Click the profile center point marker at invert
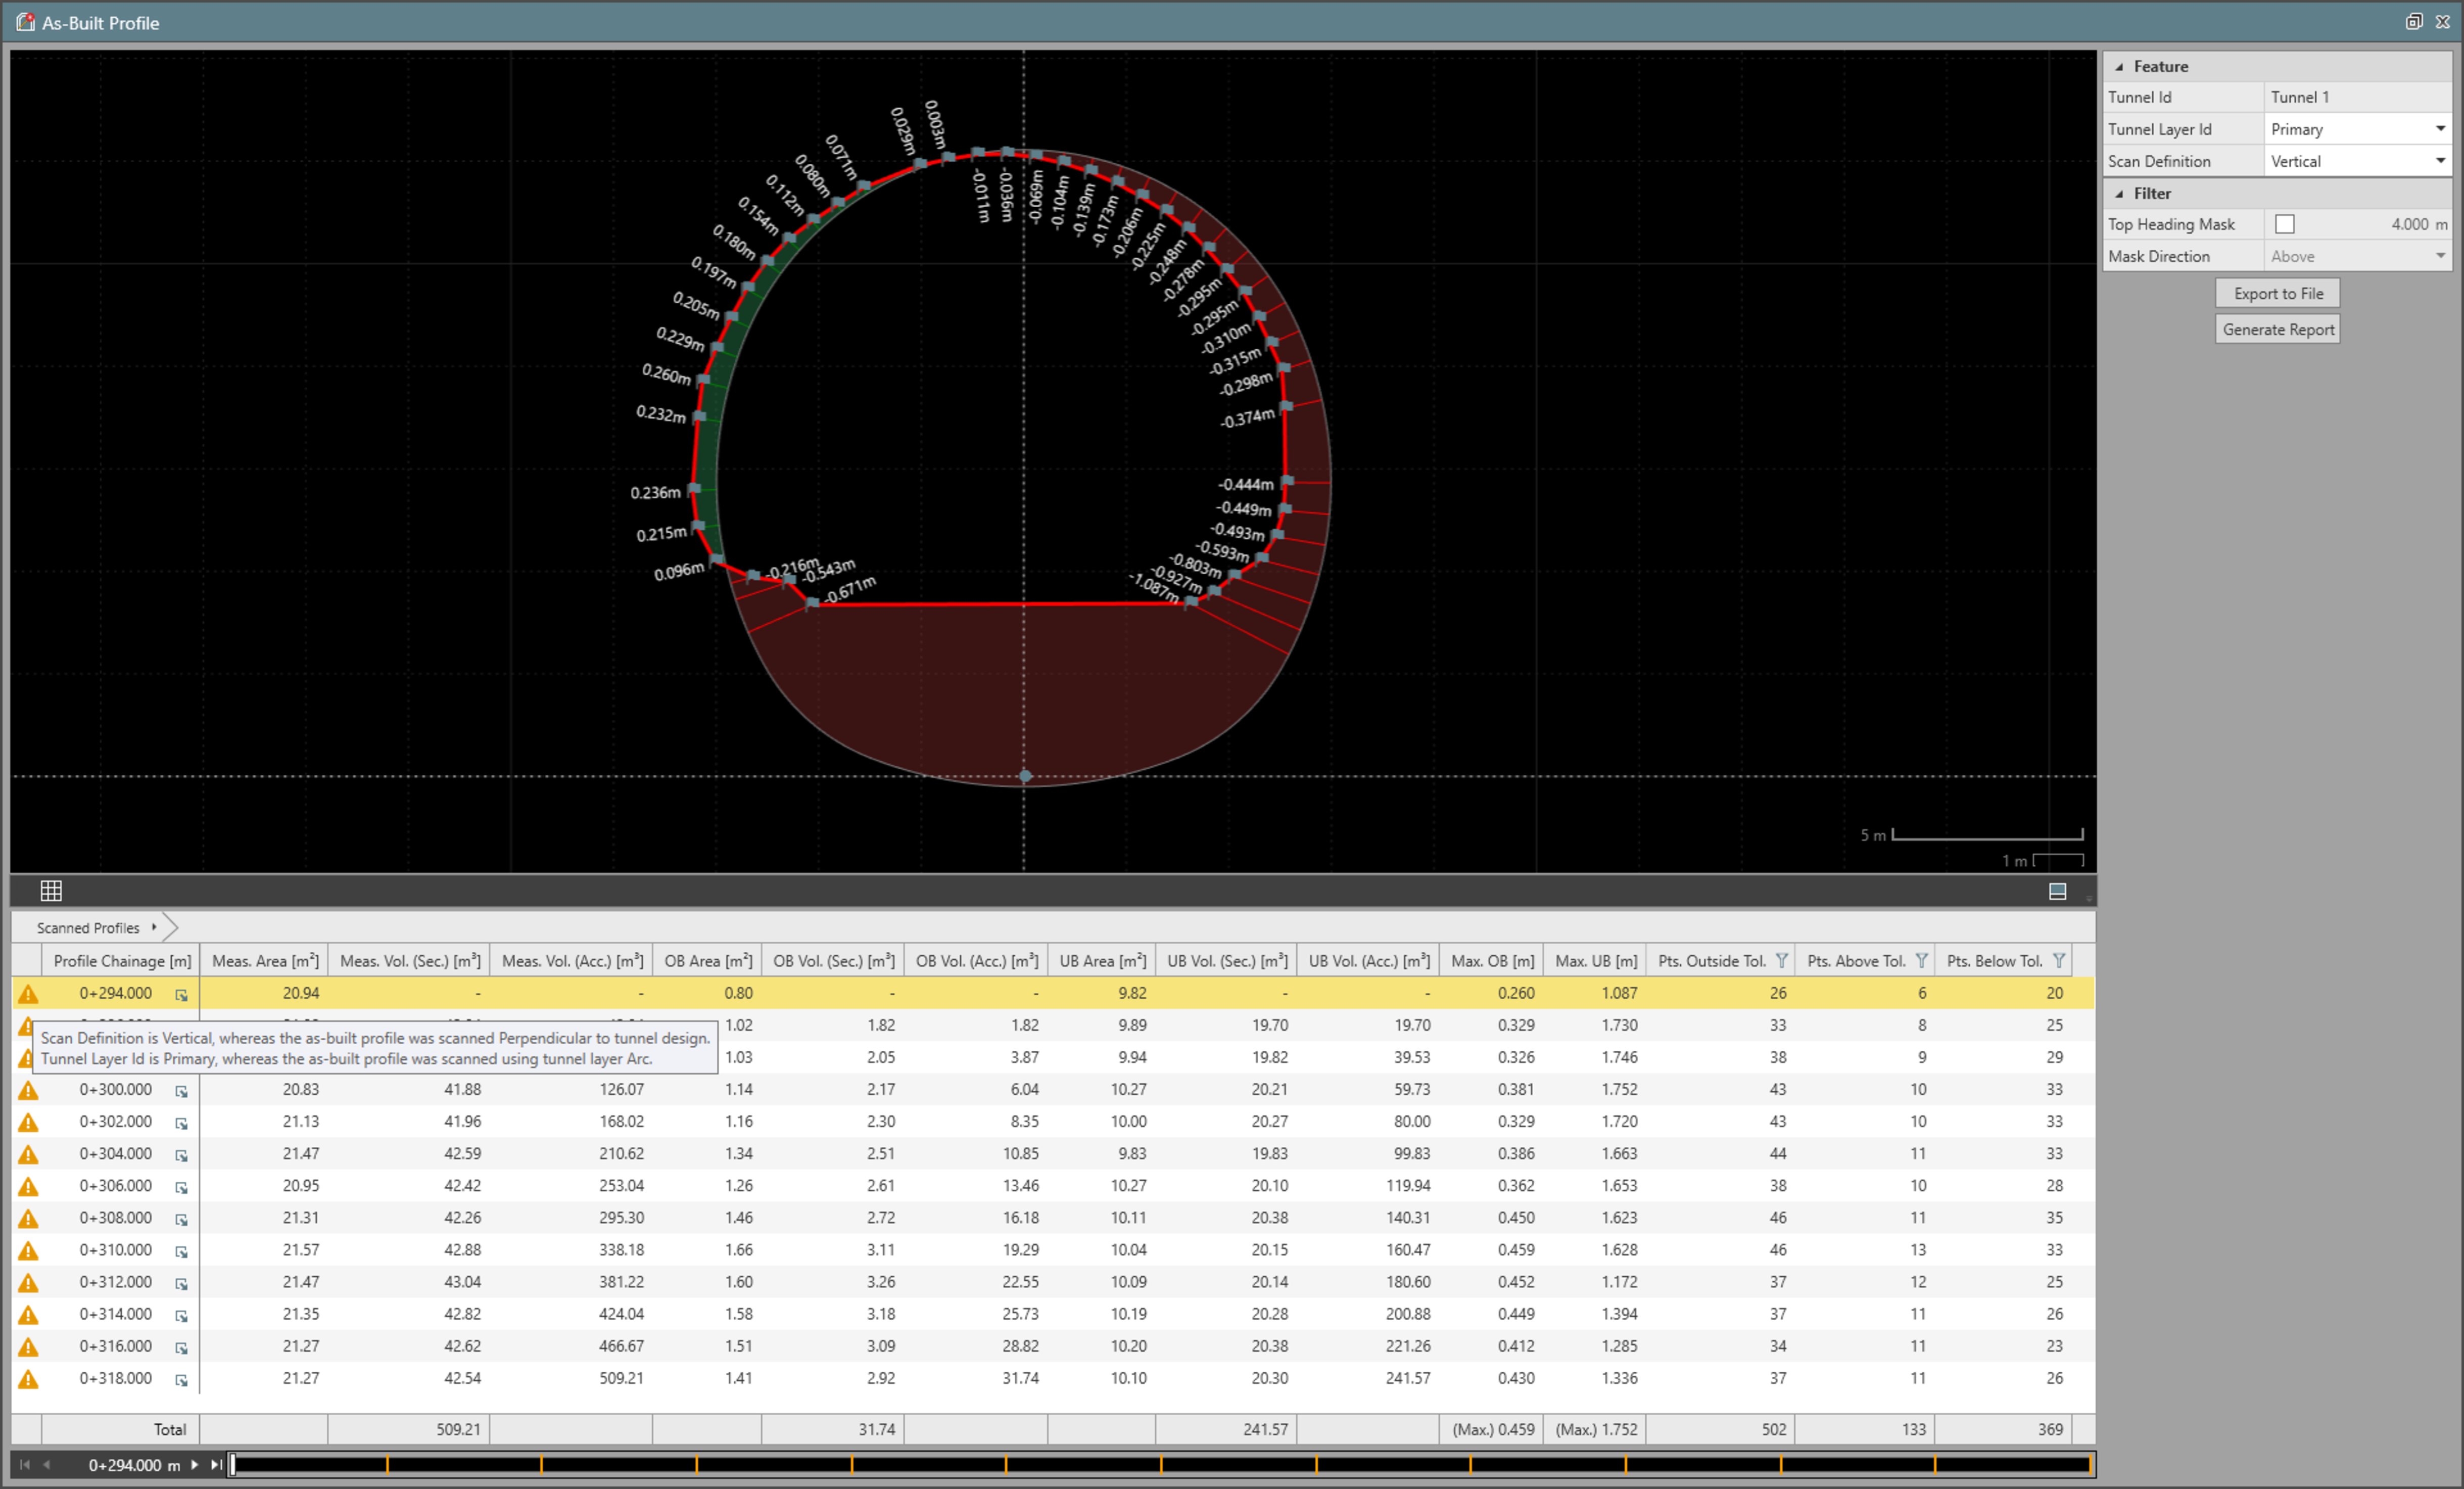 [1025, 776]
